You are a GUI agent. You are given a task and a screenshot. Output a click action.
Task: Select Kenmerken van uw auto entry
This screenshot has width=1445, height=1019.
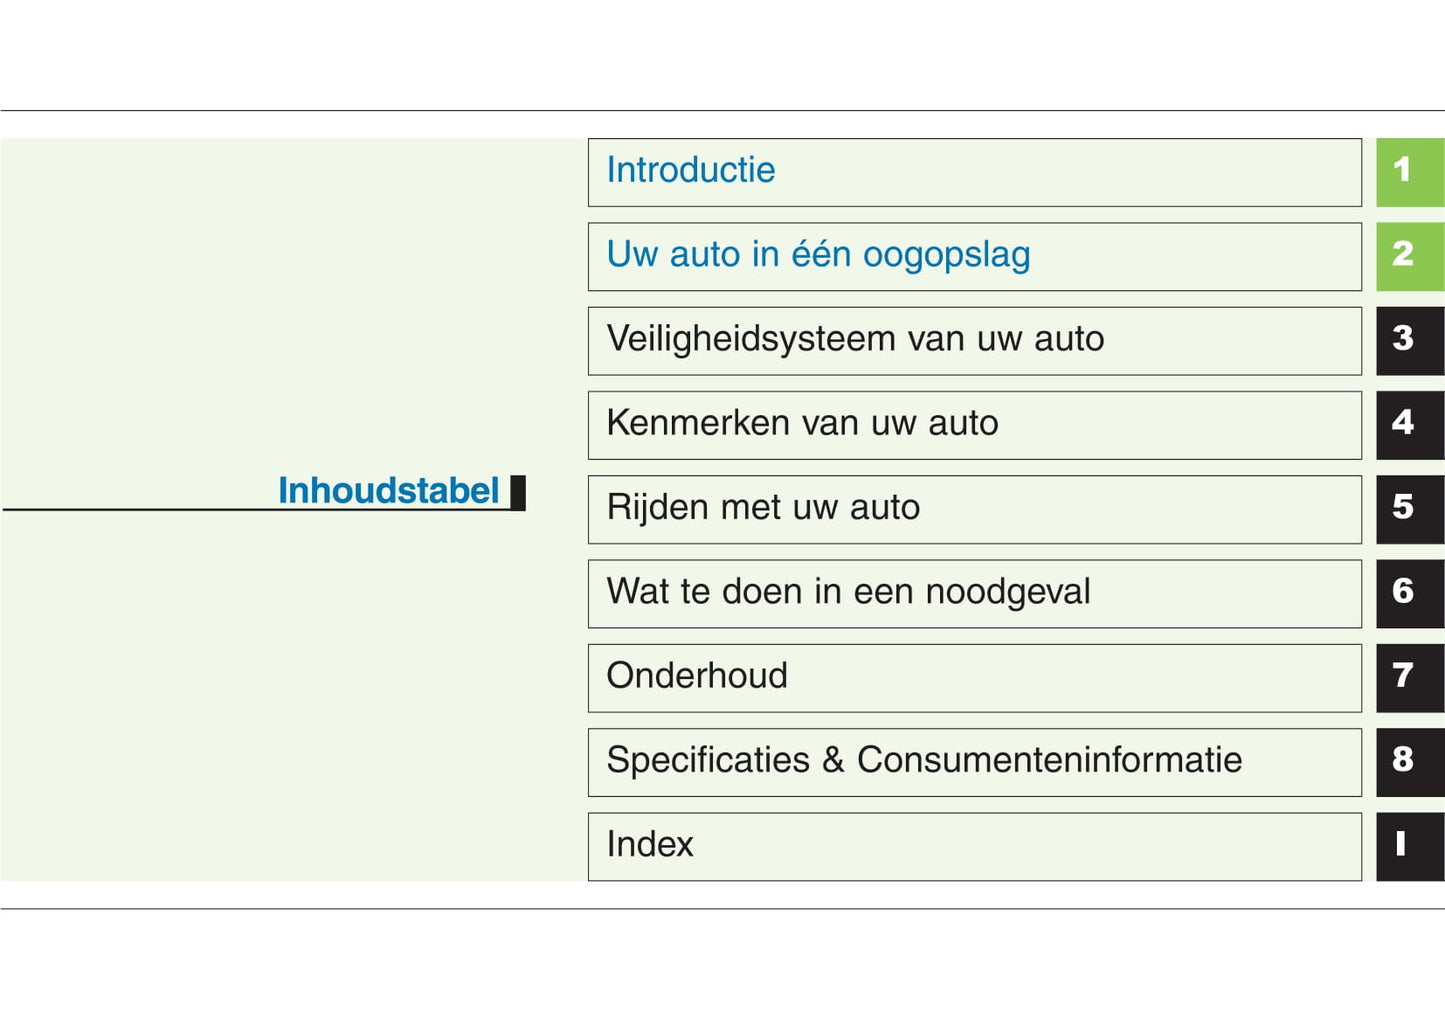point(802,424)
